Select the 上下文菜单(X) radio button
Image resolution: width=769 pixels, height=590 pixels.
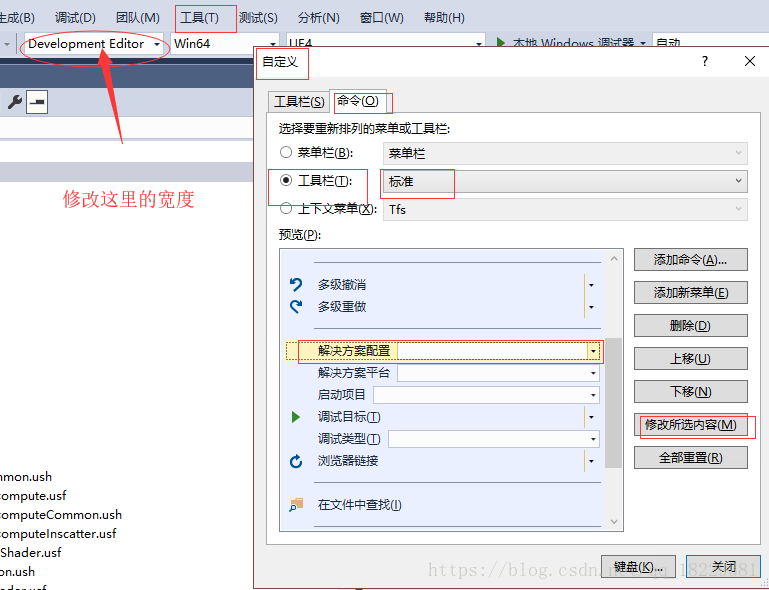(286, 208)
